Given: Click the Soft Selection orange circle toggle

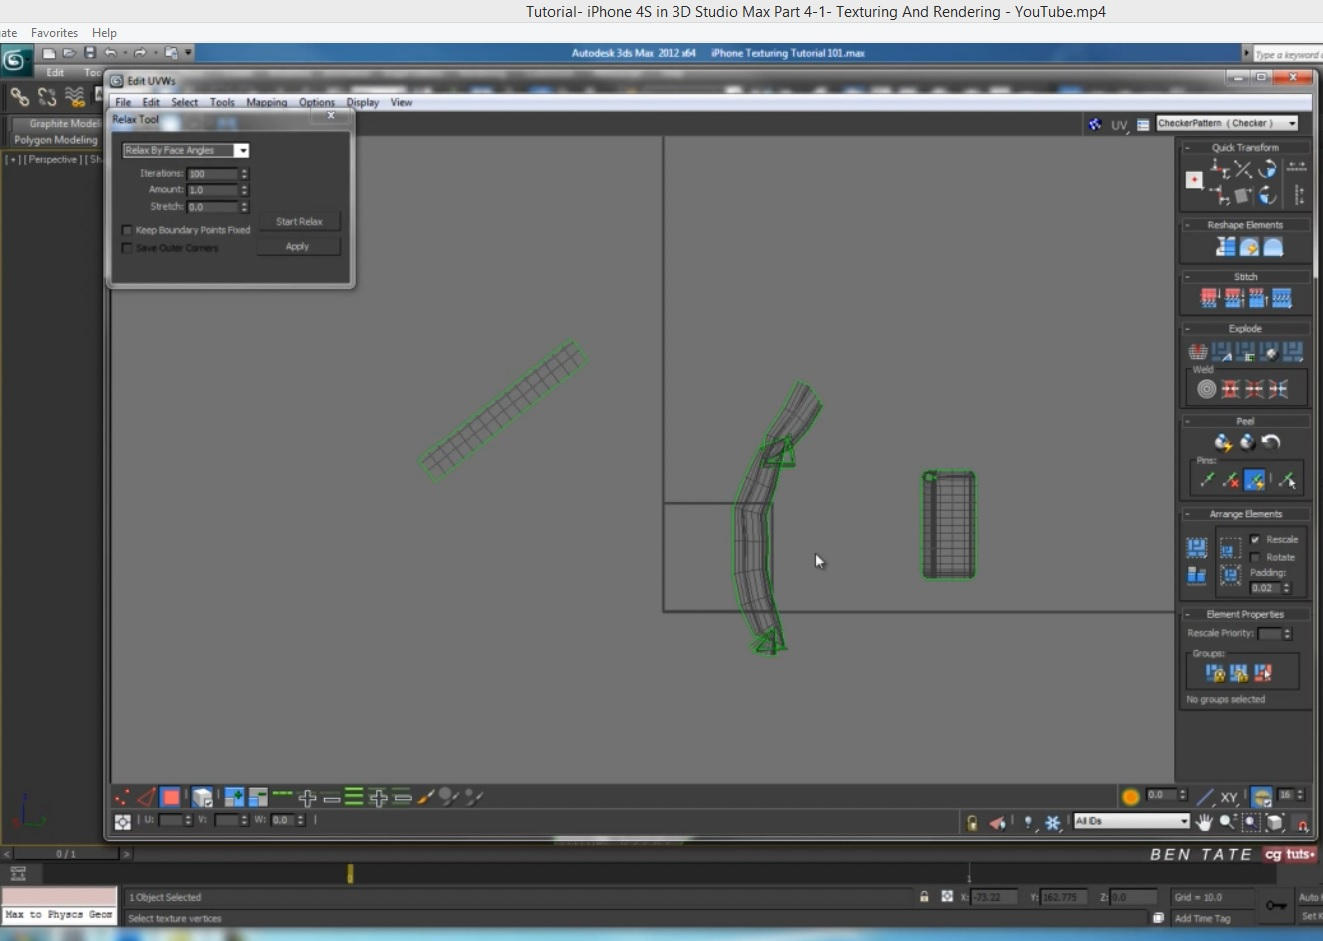Looking at the screenshot, I should pyautogui.click(x=1131, y=797).
